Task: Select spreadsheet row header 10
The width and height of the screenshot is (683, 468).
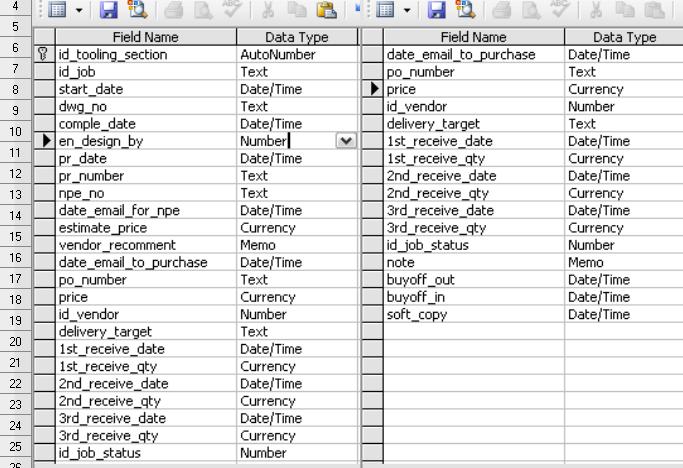Action: [15, 131]
